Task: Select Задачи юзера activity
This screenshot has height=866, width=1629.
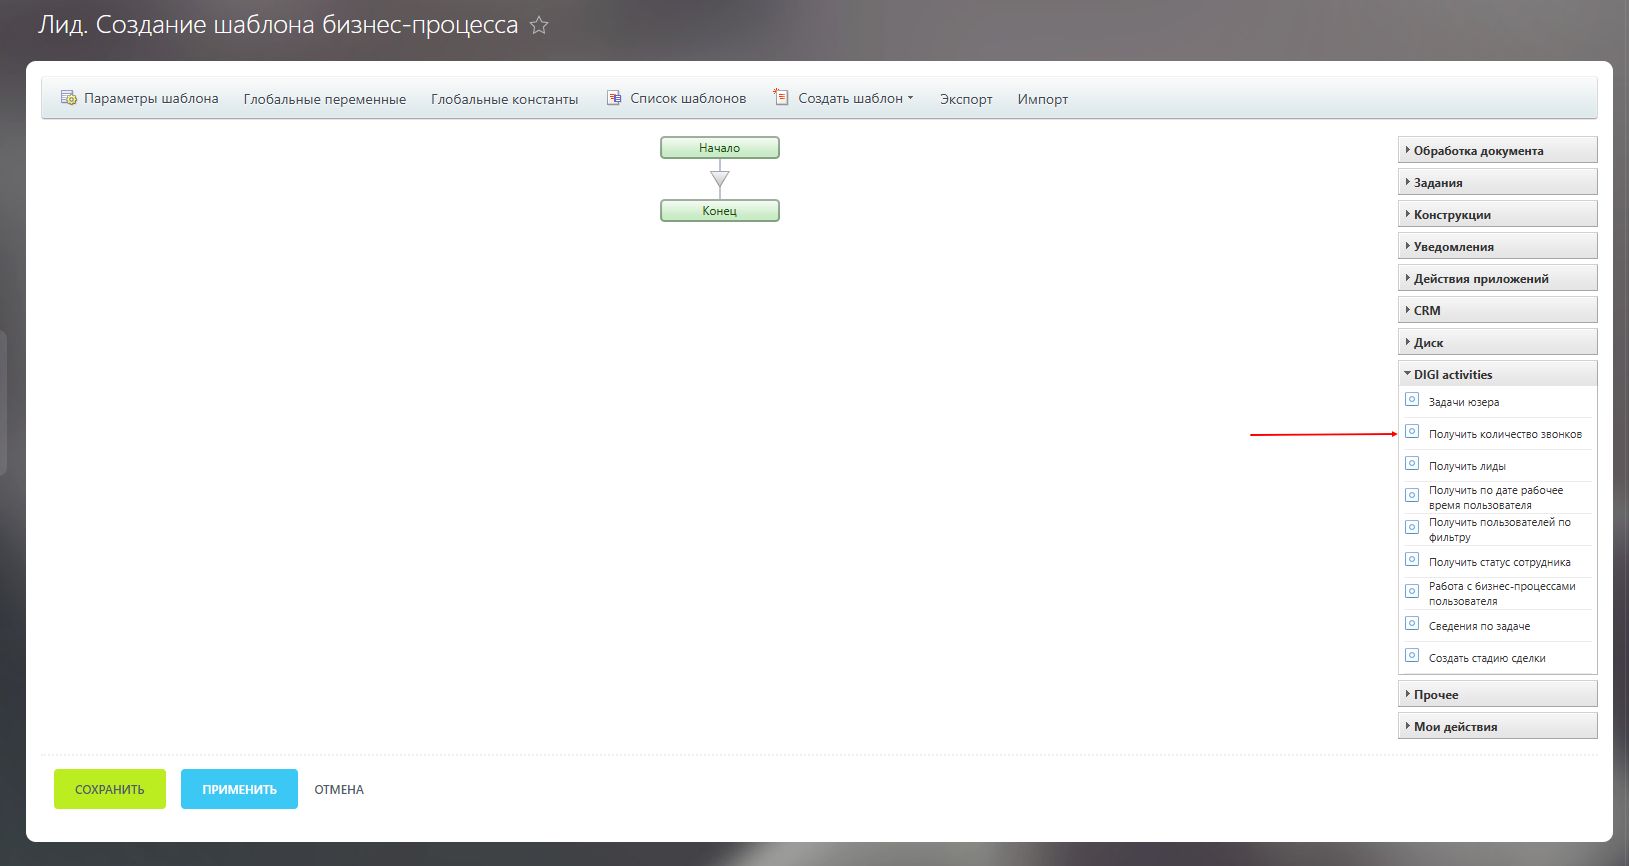Action: (x=1464, y=402)
